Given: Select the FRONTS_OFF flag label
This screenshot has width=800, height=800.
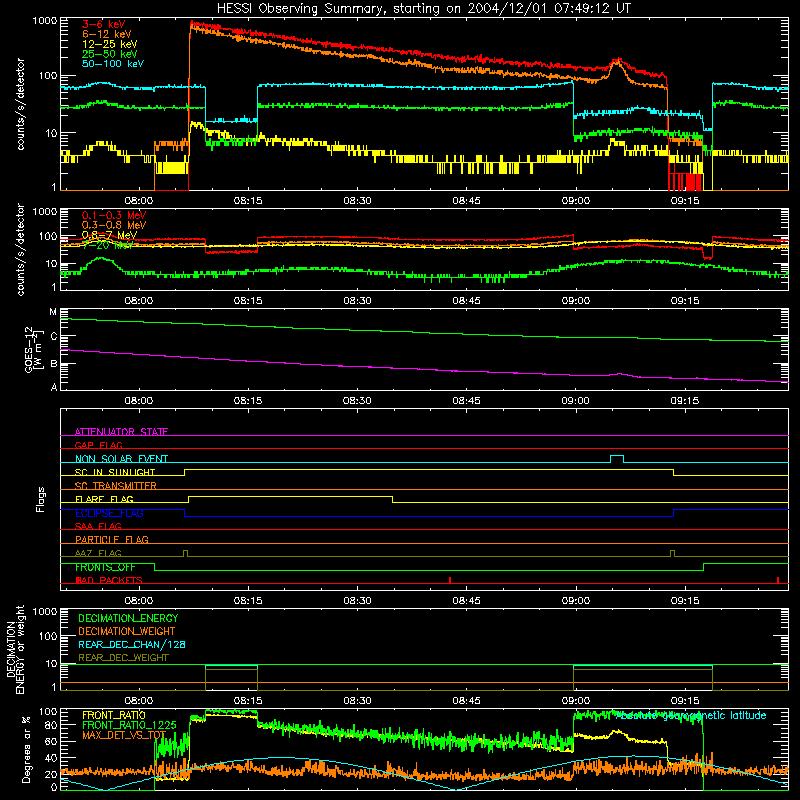Looking at the screenshot, I should (x=105, y=567).
